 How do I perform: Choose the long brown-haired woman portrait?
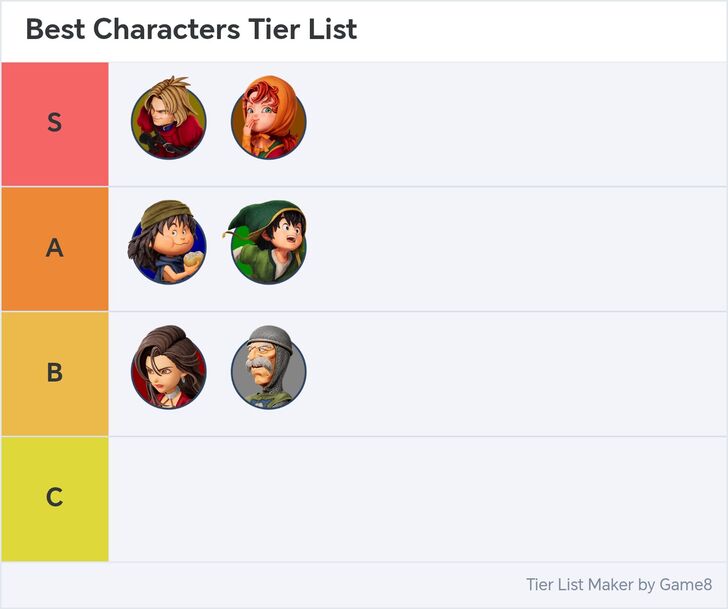(168, 372)
